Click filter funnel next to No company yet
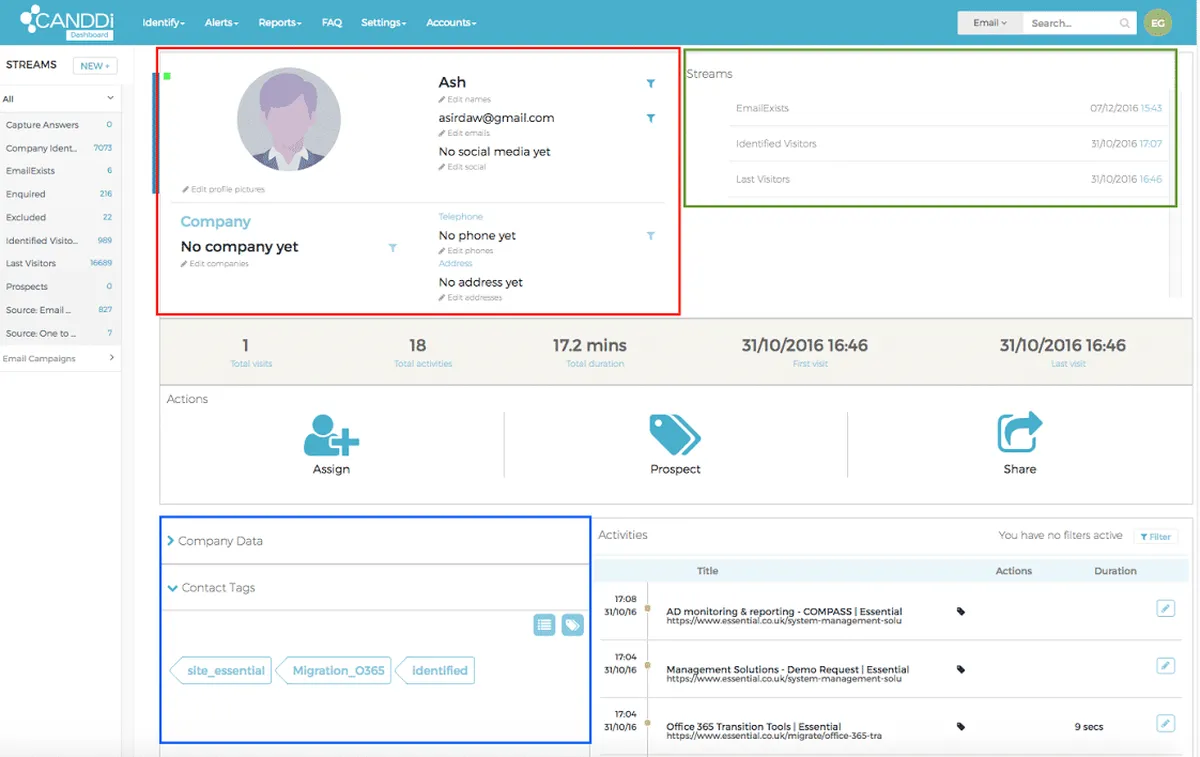Viewport: 1200px width, 757px height. click(x=393, y=248)
